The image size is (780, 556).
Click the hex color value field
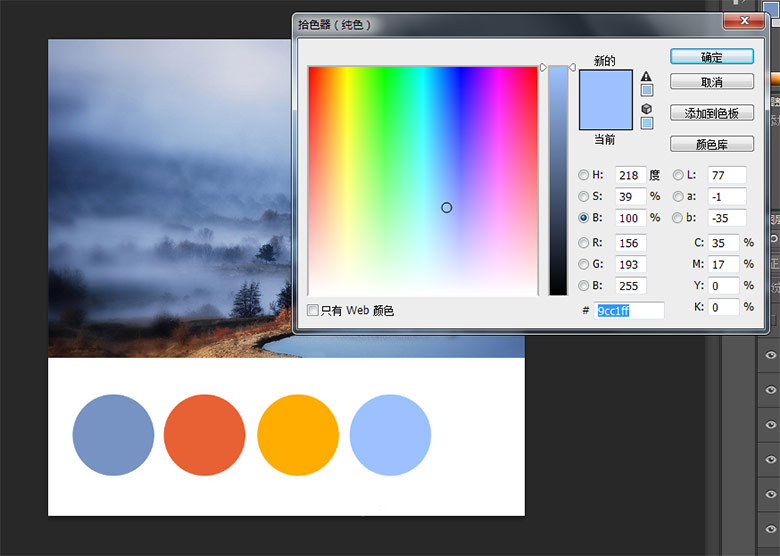(x=629, y=310)
